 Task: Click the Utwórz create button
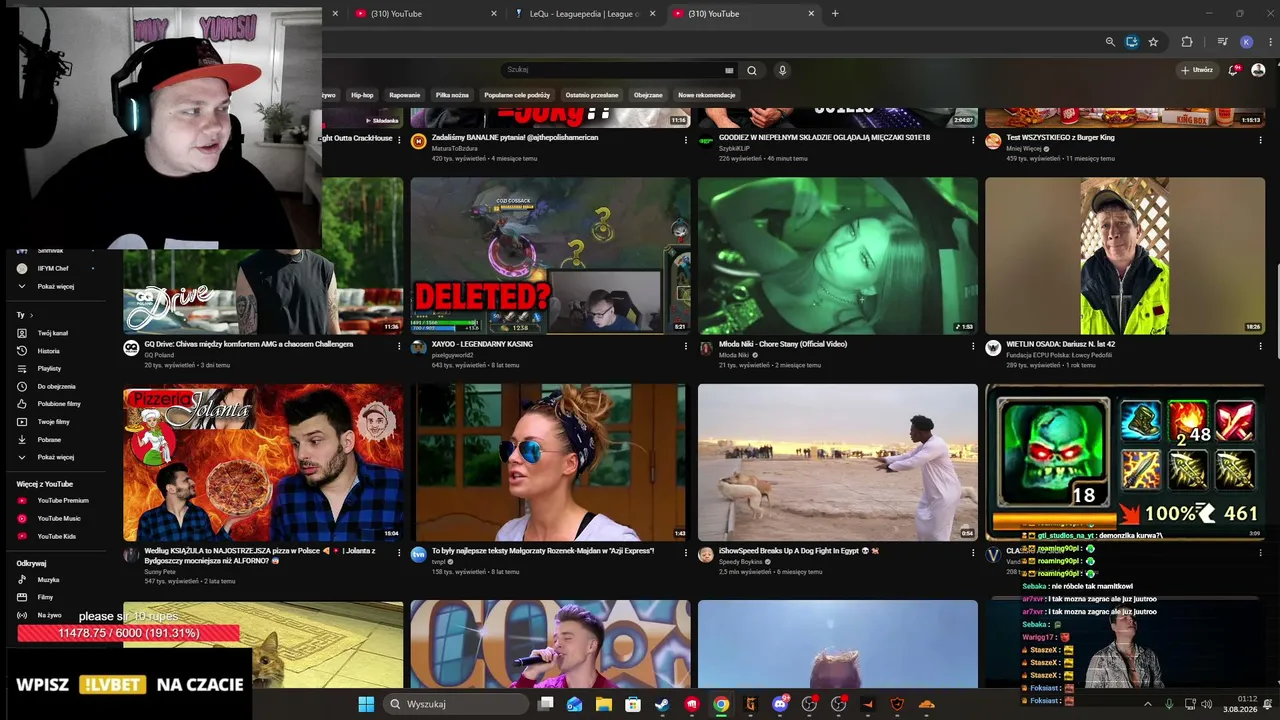pos(1197,70)
